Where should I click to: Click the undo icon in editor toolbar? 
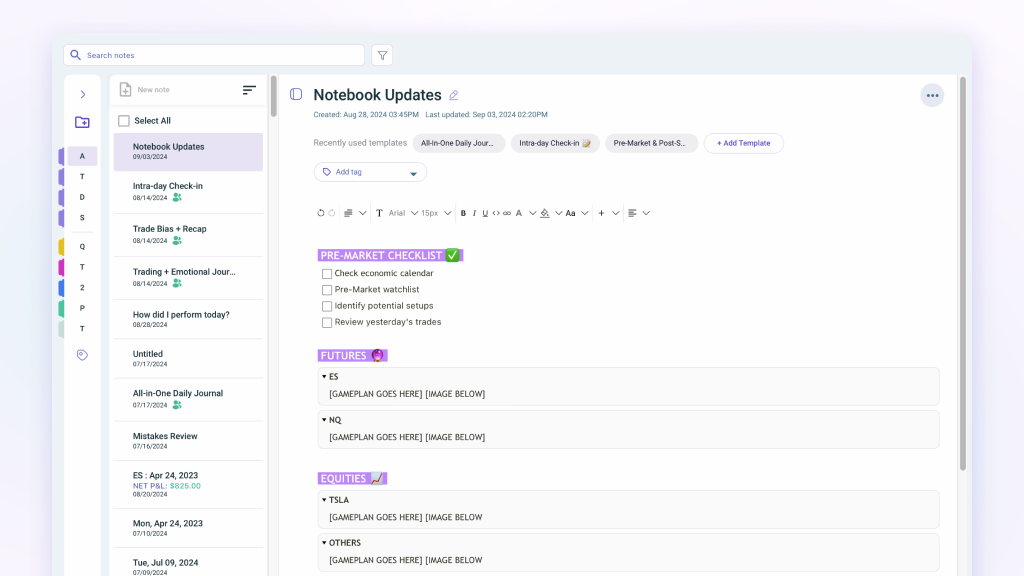pos(320,213)
